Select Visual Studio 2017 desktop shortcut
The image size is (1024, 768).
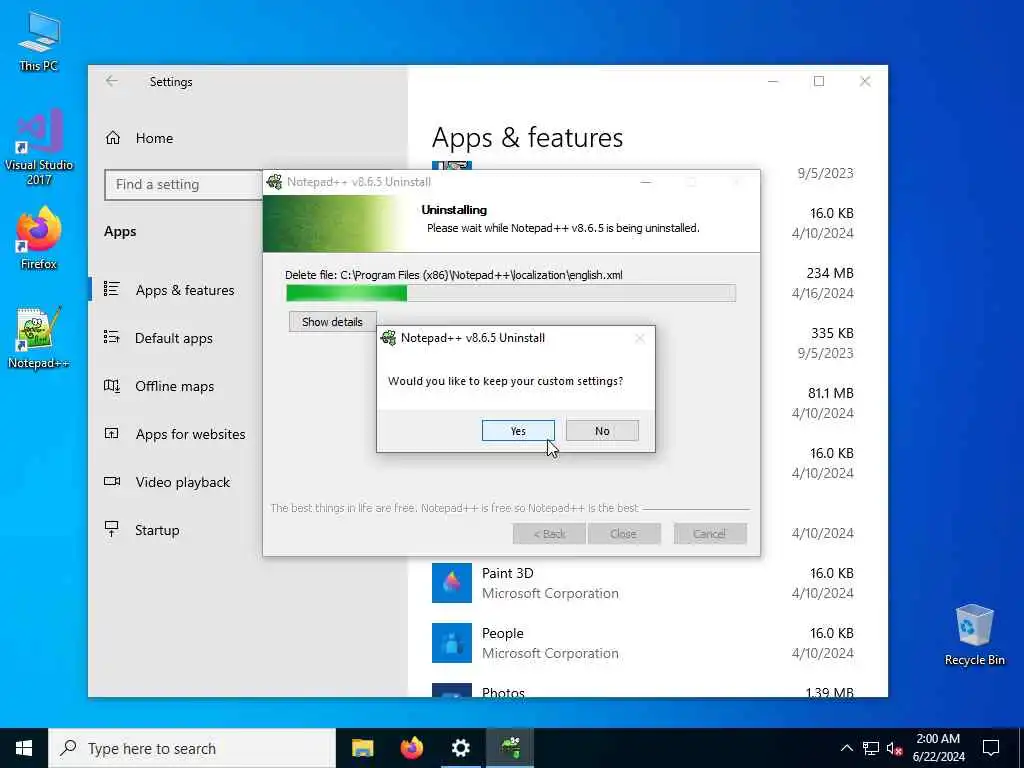coord(39,148)
